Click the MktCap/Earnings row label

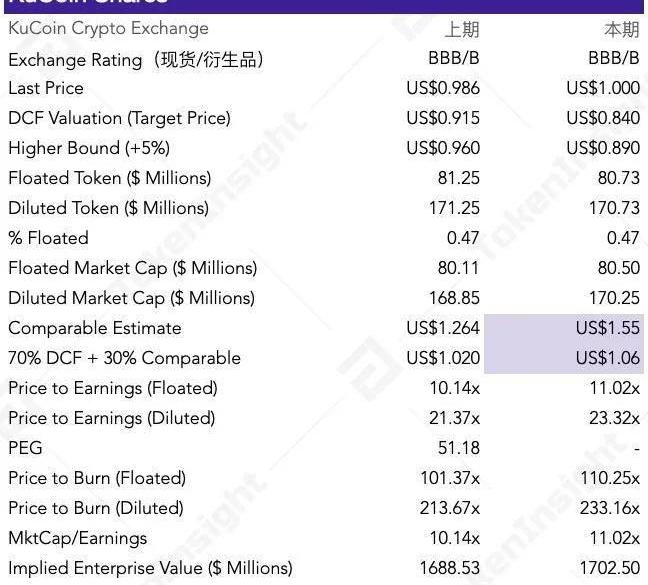click(x=77, y=538)
